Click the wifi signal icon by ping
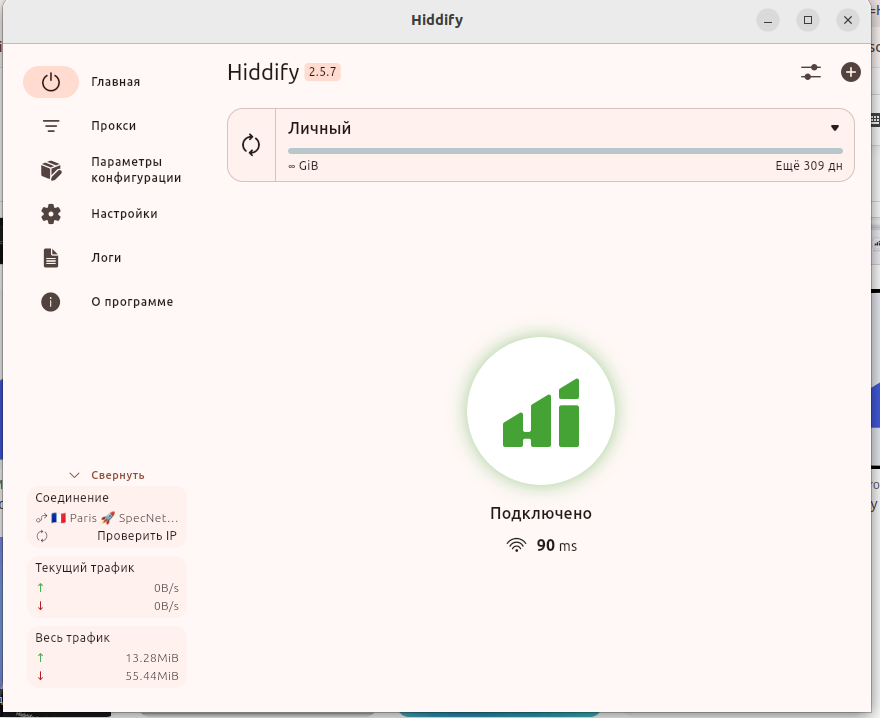880x718 pixels. (516, 546)
